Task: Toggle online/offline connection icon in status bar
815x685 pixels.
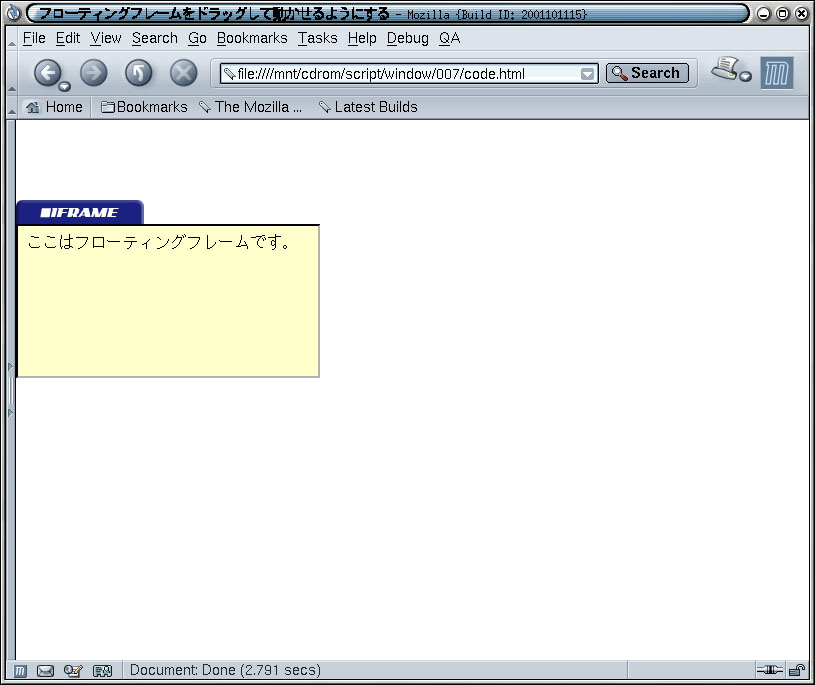Action: pos(769,670)
